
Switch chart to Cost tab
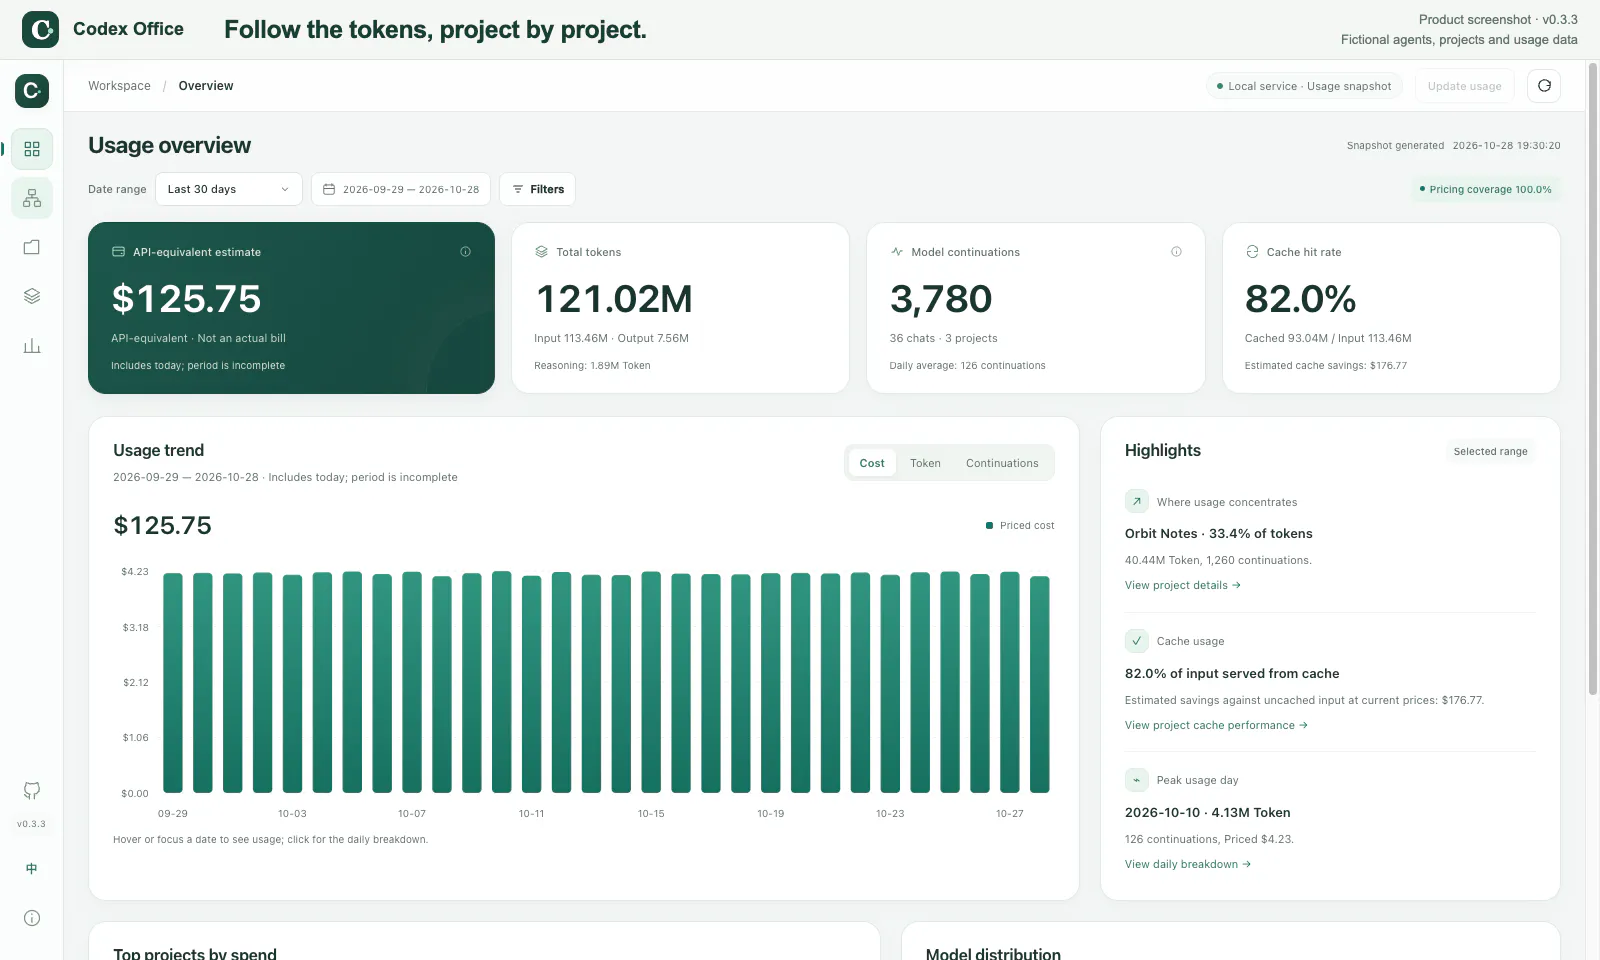pos(872,463)
